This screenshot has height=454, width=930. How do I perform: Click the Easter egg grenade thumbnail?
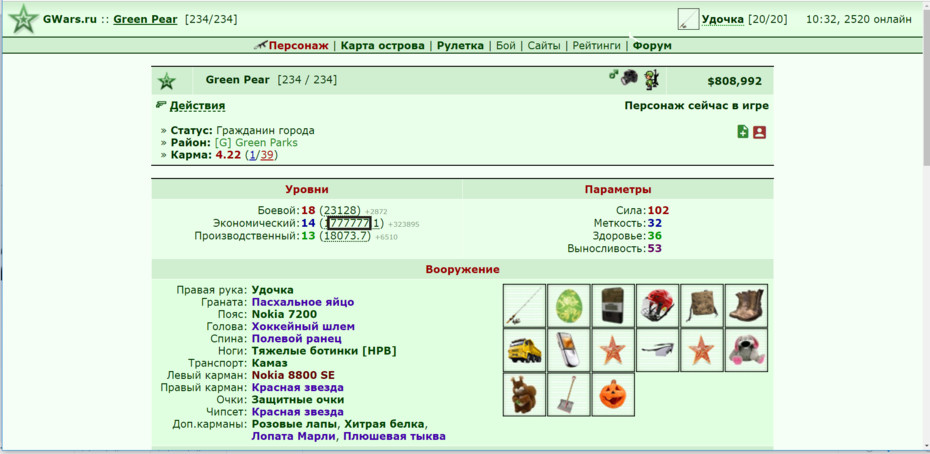point(569,306)
